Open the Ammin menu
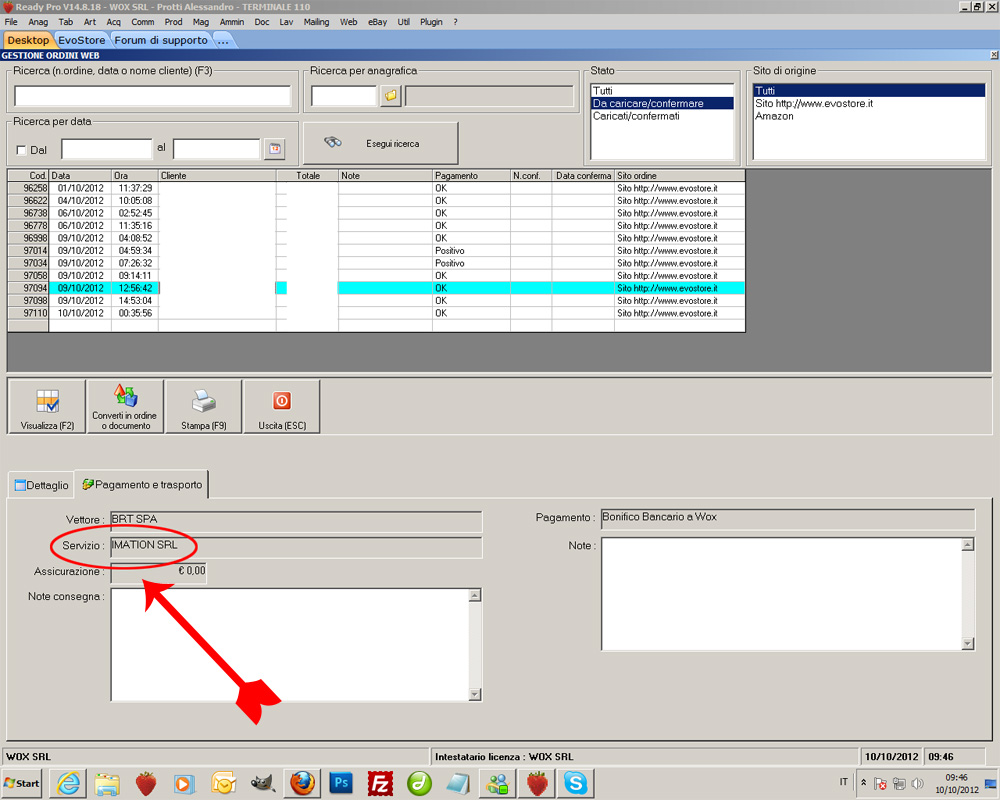This screenshot has width=1000, height=800. pos(232,22)
